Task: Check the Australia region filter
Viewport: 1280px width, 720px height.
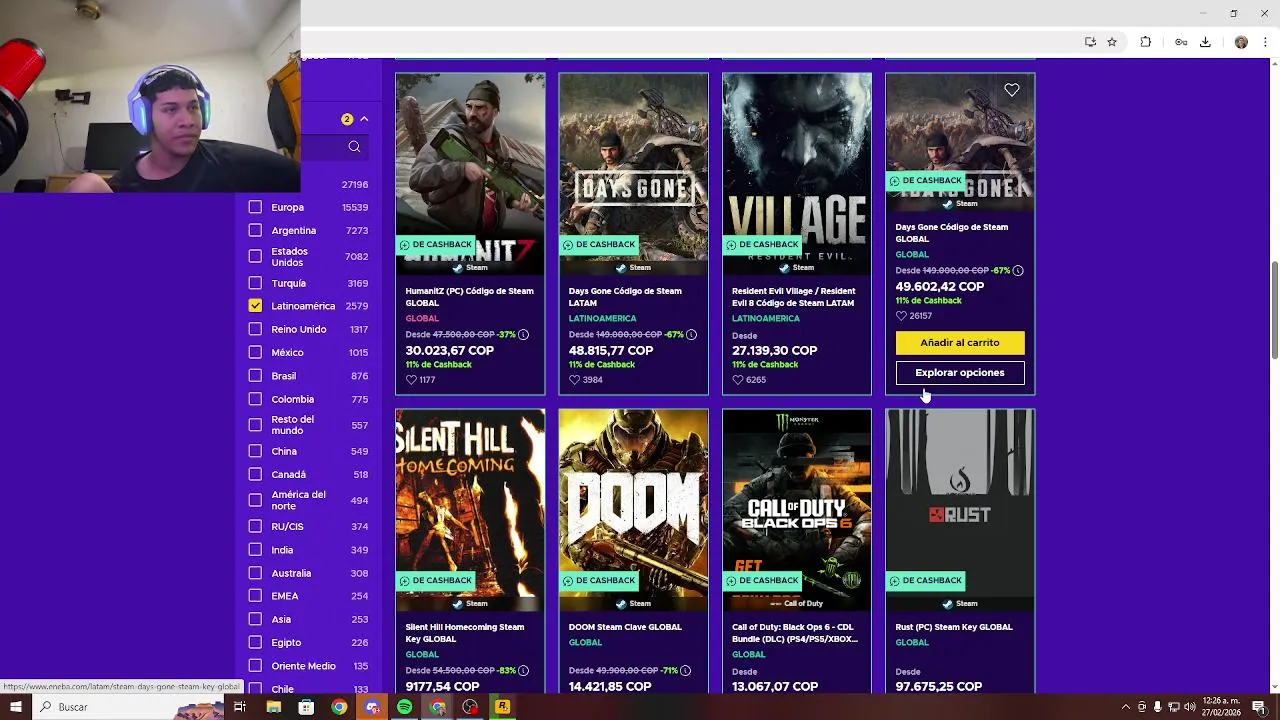Action: tap(255, 573)
